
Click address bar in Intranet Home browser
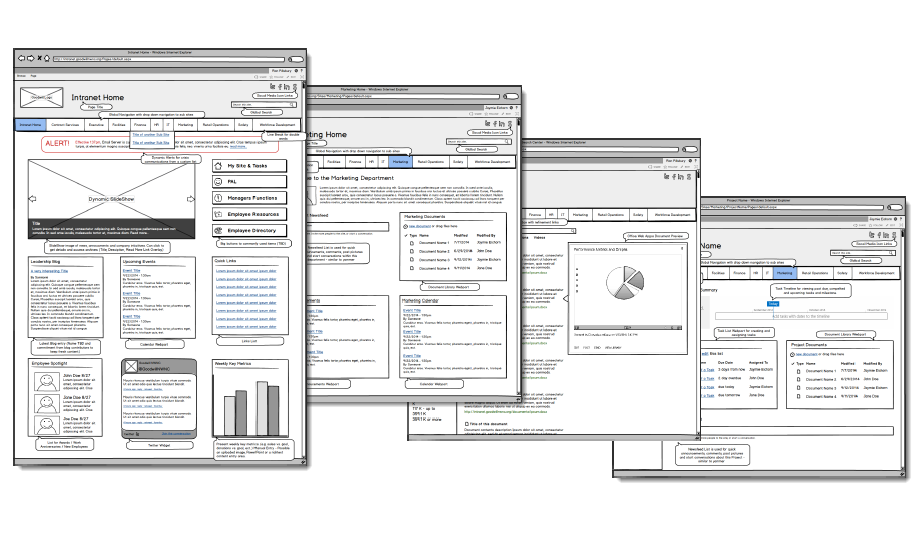(169, 59)
